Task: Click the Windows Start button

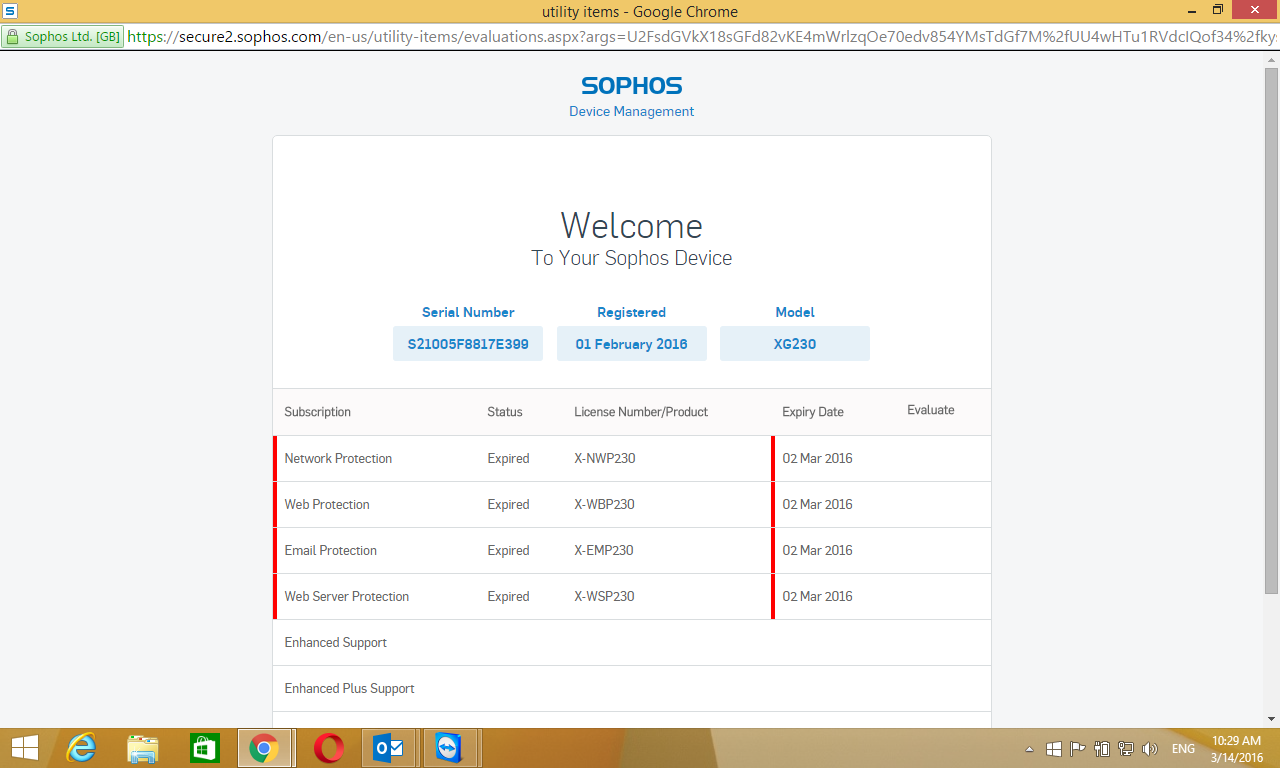Action: point(24,748)
